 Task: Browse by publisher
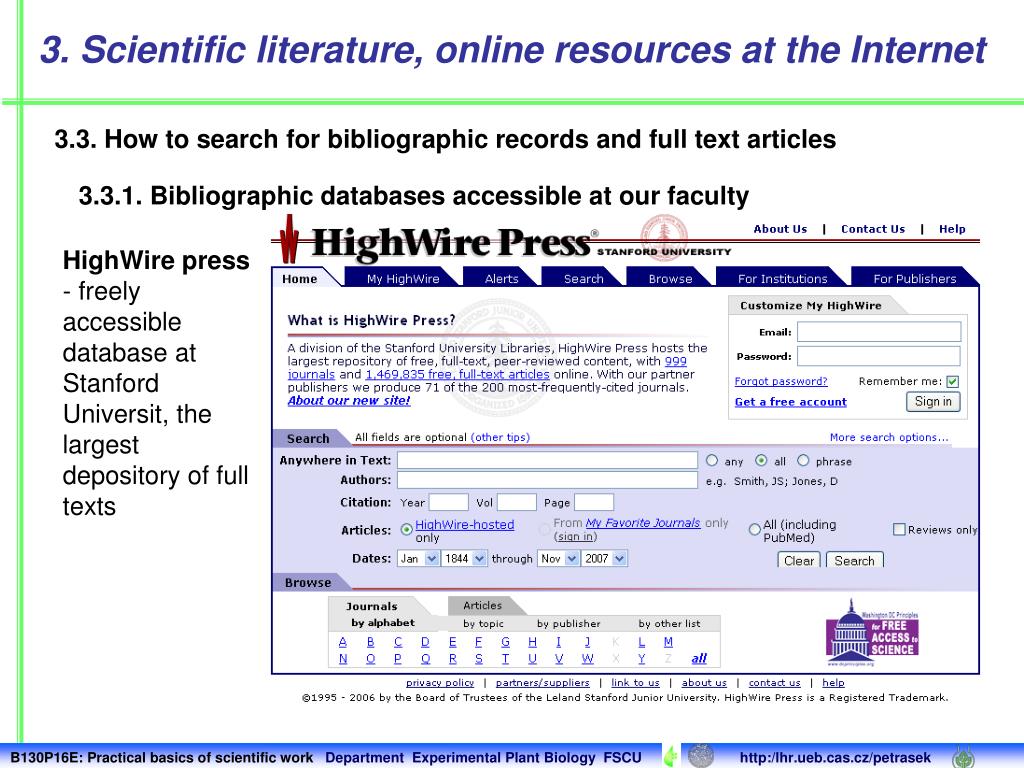click(x=568, y=624)
